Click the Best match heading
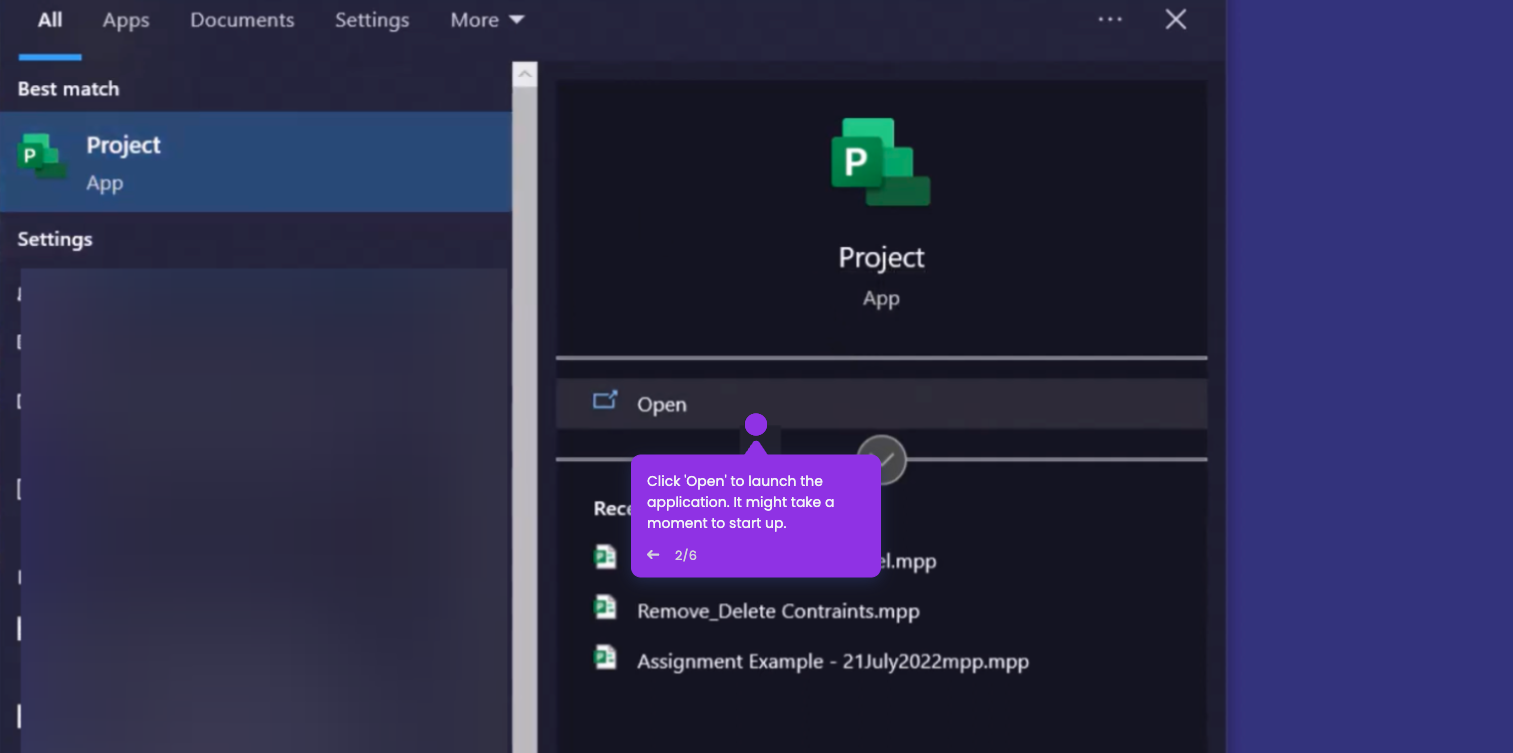1513x753 pixels. [68, 89]
